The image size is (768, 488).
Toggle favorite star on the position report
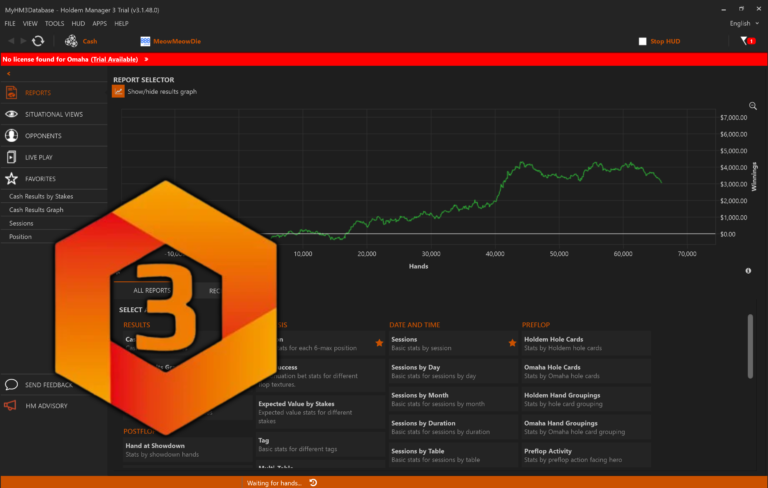[x=379, y=343]
